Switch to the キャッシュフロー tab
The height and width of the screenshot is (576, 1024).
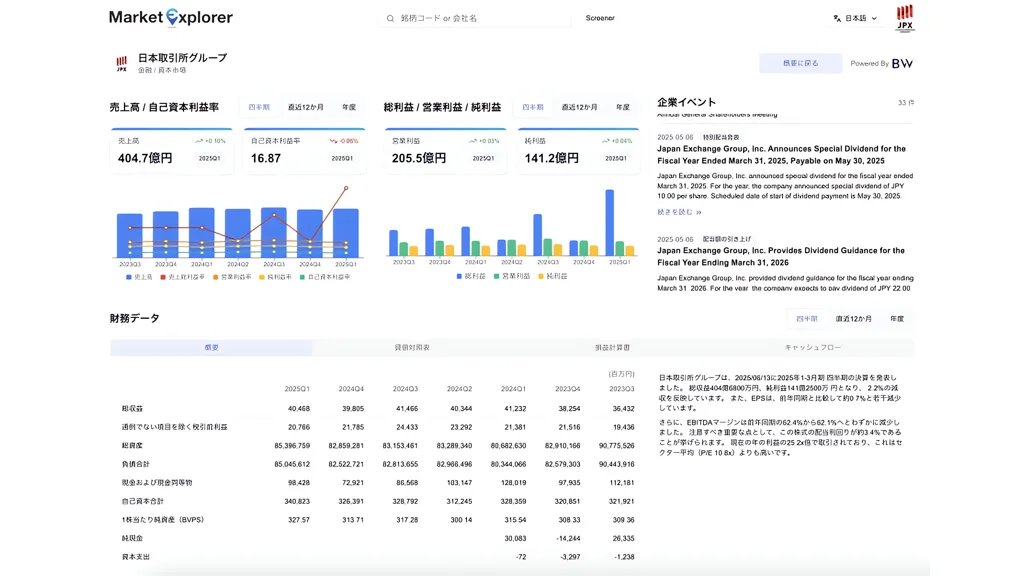813,347
